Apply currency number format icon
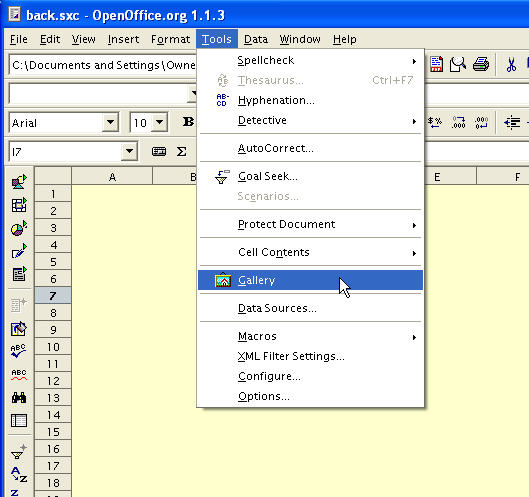The width and height of the screenshot is (529, 497). [x=435, y=122]
